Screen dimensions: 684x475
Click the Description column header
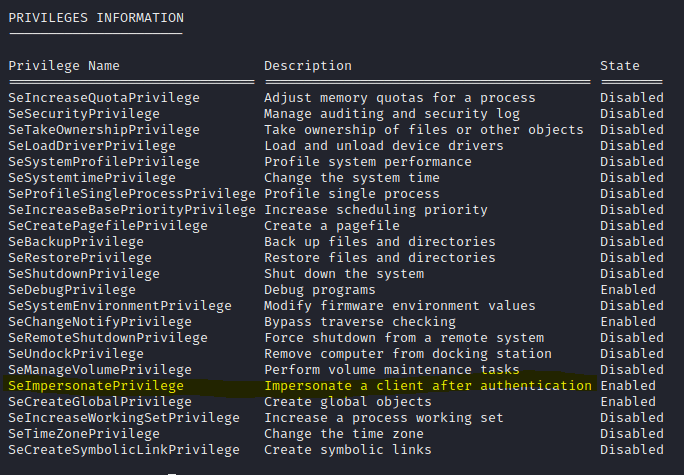click(x=308, y=66)
